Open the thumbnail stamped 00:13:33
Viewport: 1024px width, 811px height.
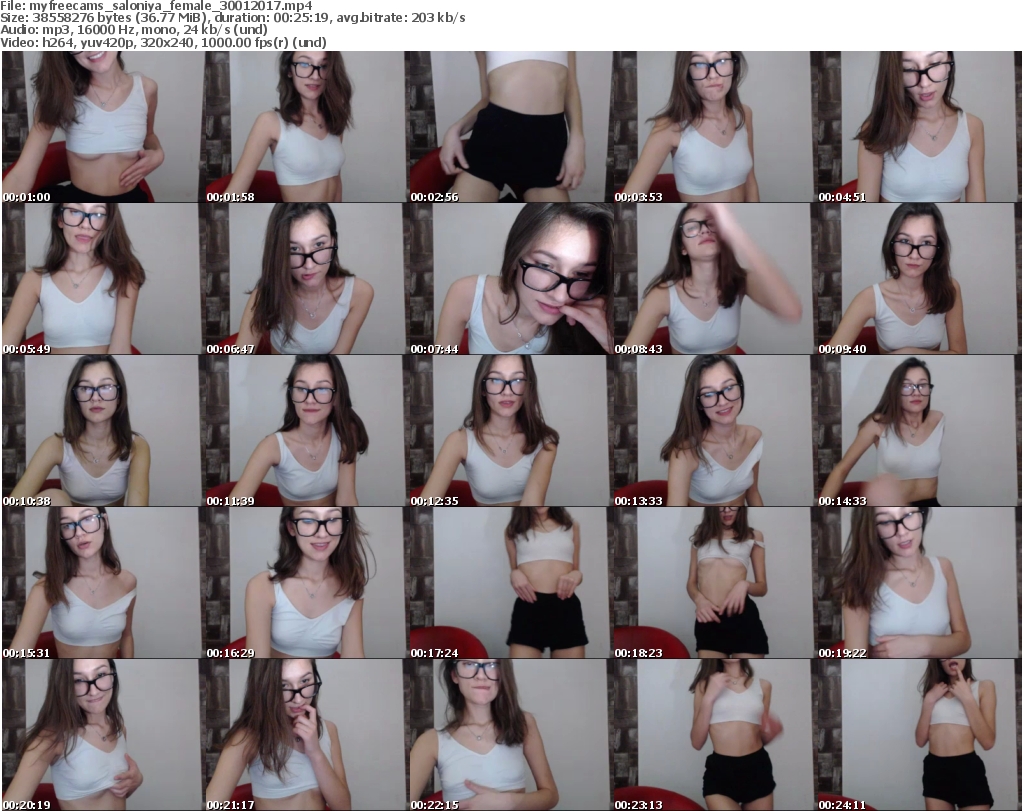(714, 431)
